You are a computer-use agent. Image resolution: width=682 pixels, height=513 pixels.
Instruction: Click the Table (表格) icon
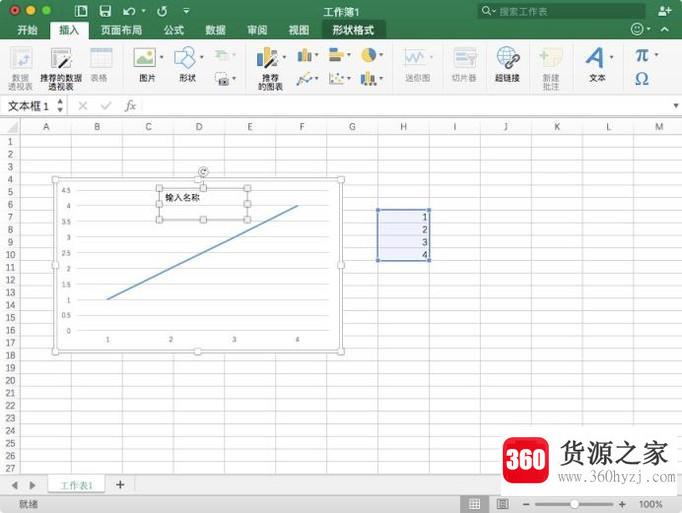point(101,58)
